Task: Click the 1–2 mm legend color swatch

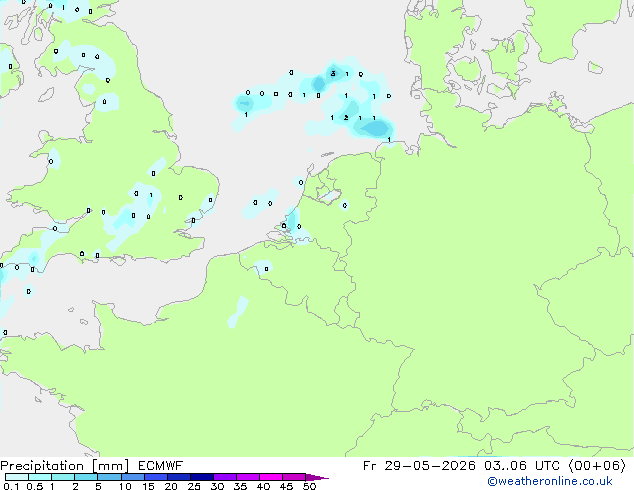Action: [x=63, y=477]
